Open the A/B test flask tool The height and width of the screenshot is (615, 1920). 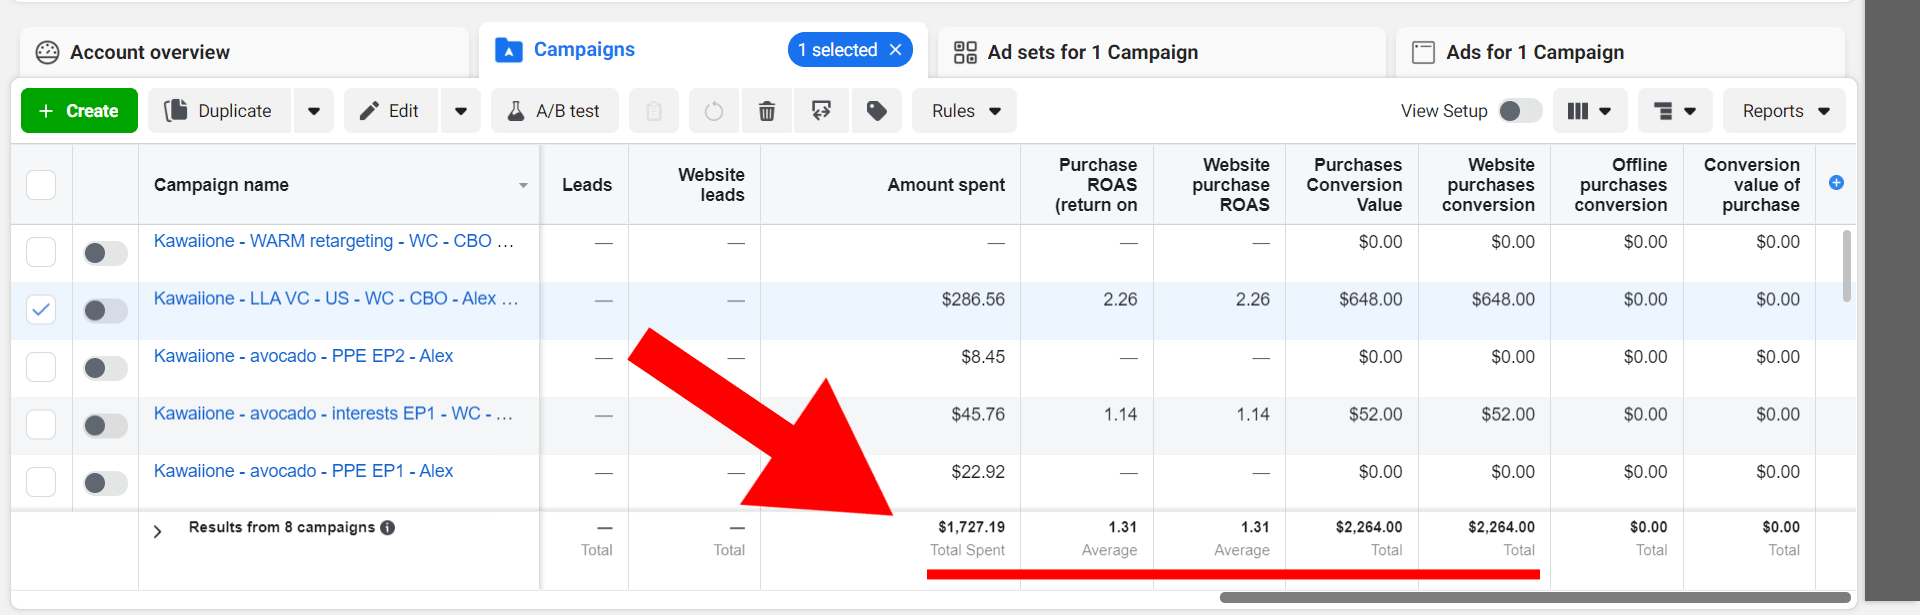coord(554,111)
